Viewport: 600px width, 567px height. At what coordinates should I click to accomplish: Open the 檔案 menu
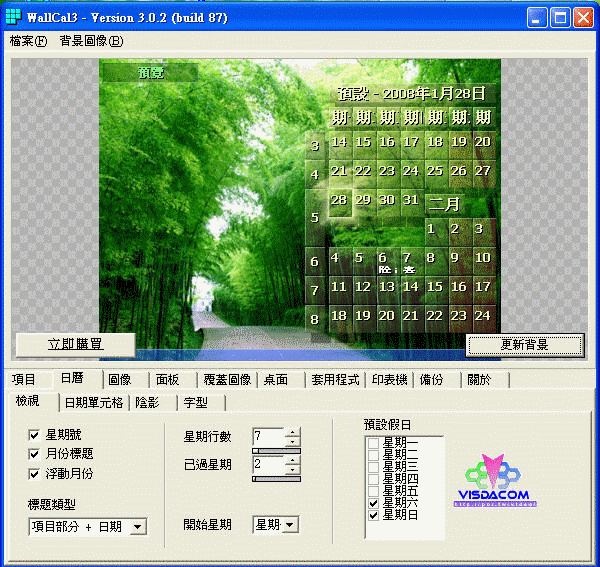pyautogui.click(x=27, y=41)
